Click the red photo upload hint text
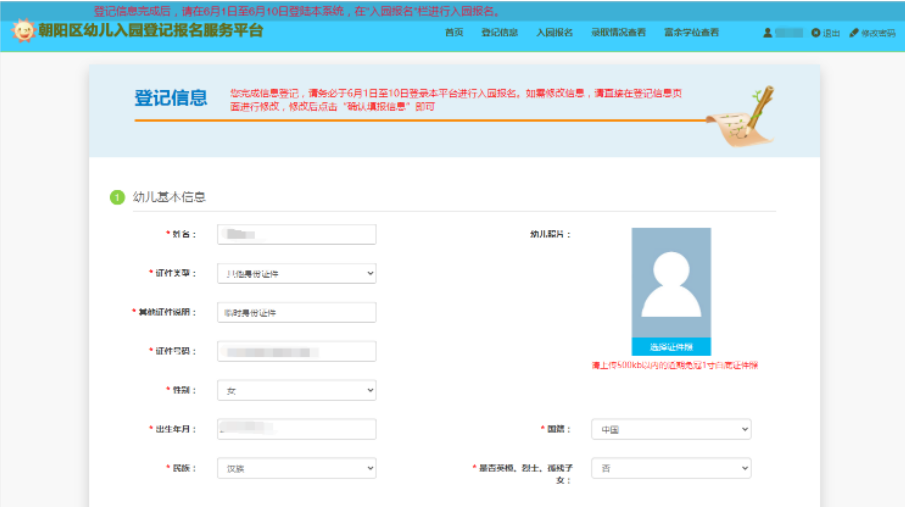This screenshot has height=508, width=905. coord(675,365)
